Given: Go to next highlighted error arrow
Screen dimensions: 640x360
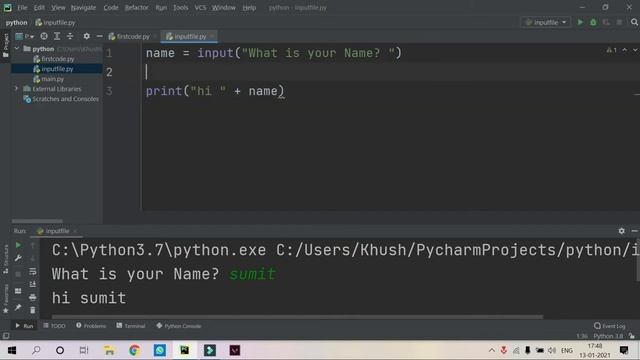Looking at the screenshot, I should [635, 50].
